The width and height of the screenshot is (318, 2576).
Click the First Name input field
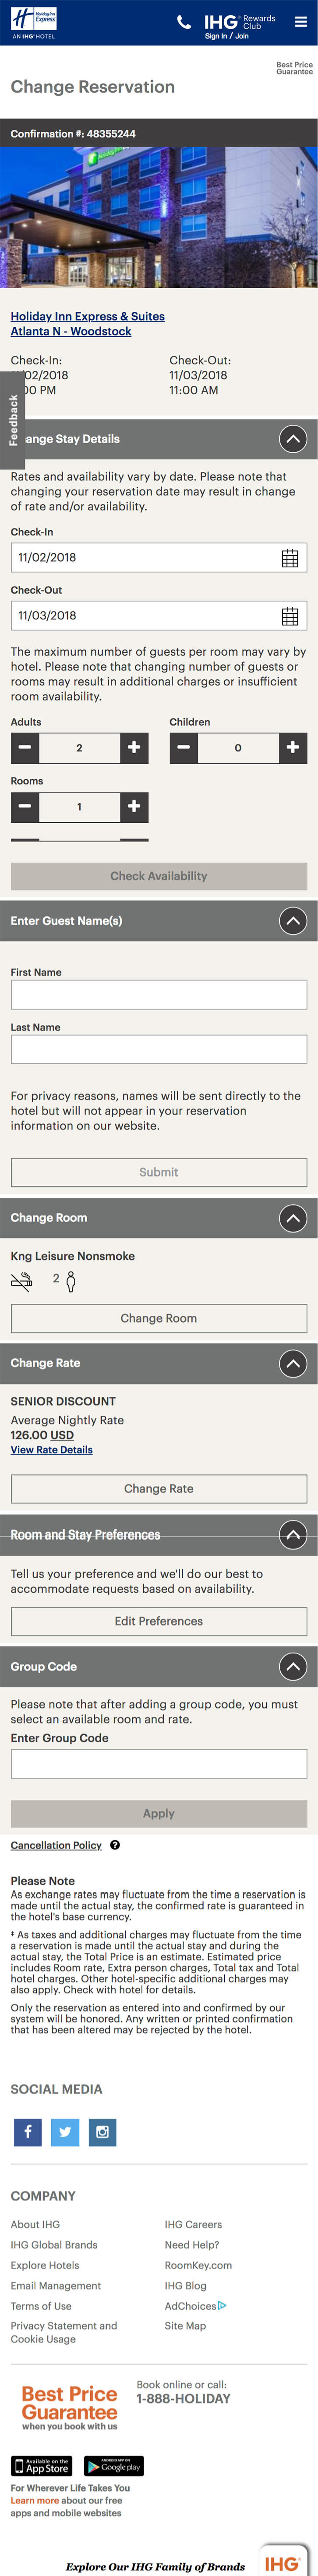[x=159, y=994]
